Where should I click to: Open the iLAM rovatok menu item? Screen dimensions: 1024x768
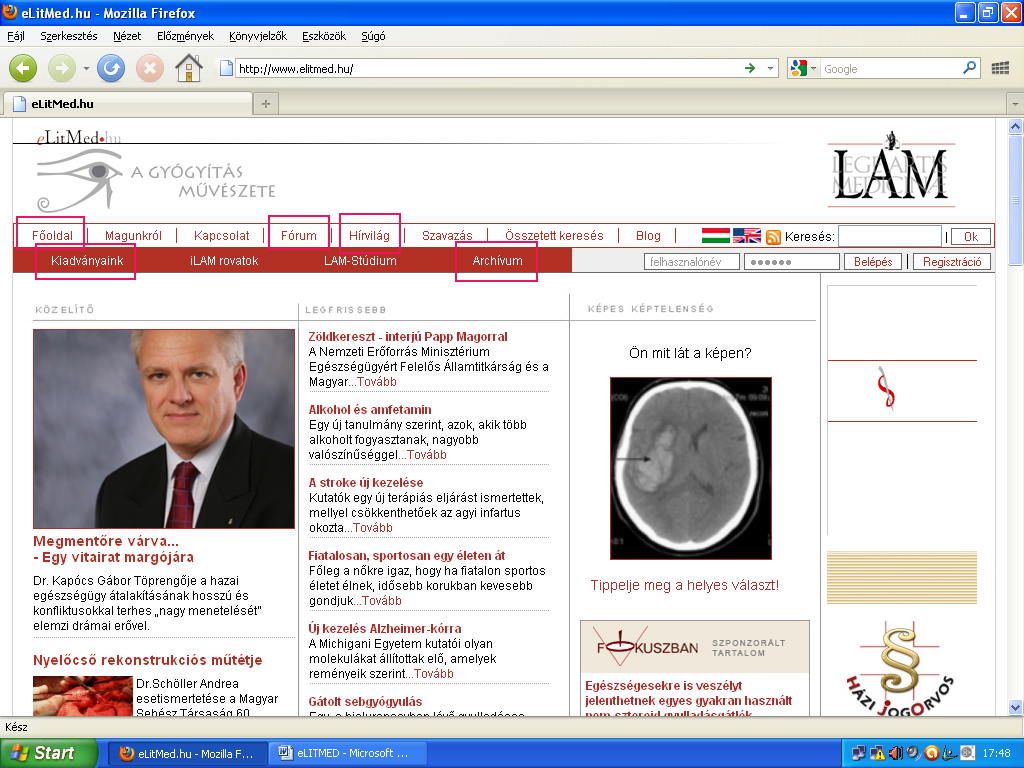(224, 261)
